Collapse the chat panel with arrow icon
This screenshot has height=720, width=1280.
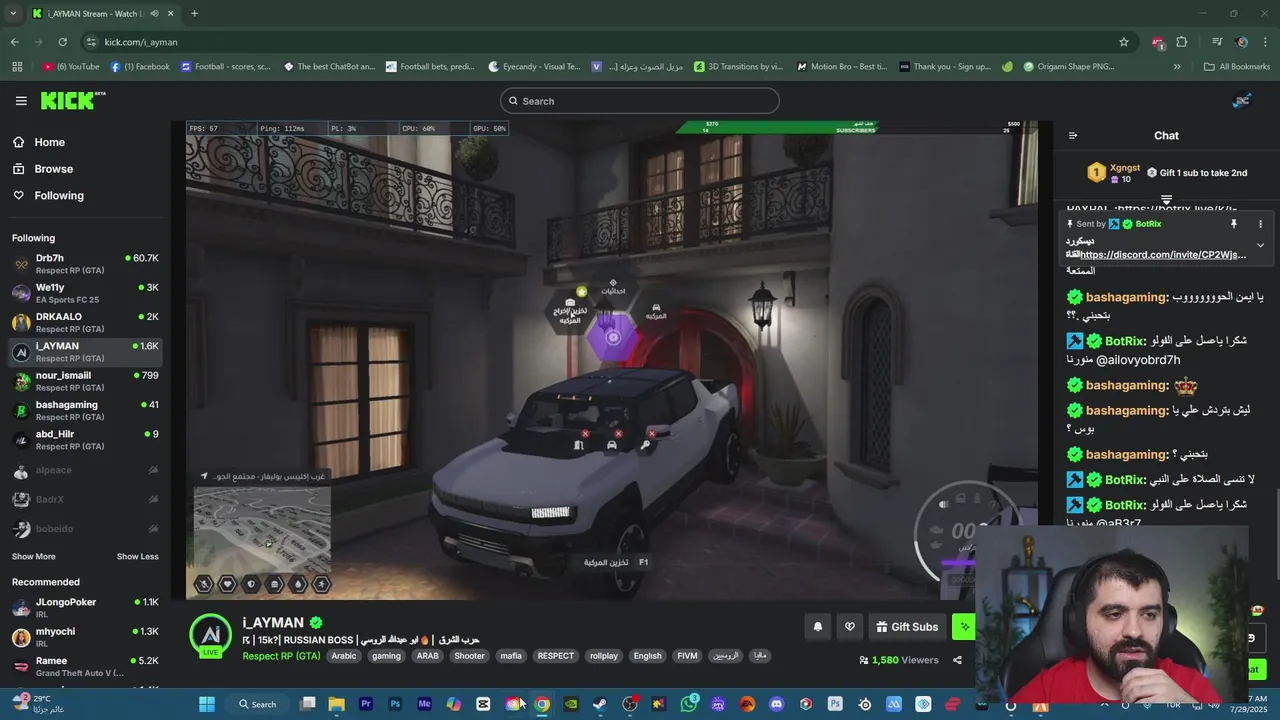pos(1073,135)
